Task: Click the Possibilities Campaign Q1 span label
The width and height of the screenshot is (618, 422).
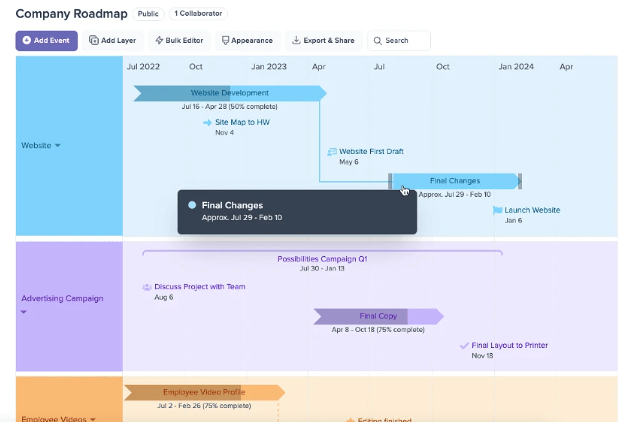Action: click(x=322, y=259)
